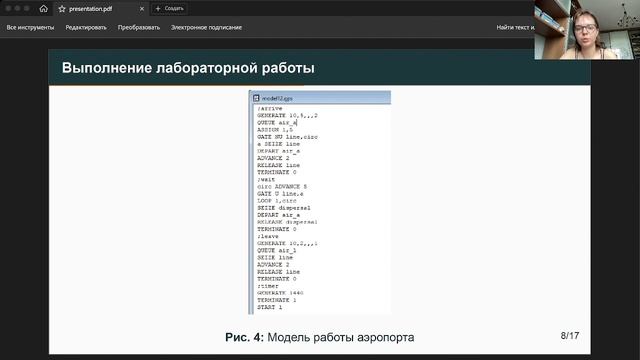Click the code line LOOP 1,circ
Viewport: 640px width, 360px height.
[x=277, y=201]
